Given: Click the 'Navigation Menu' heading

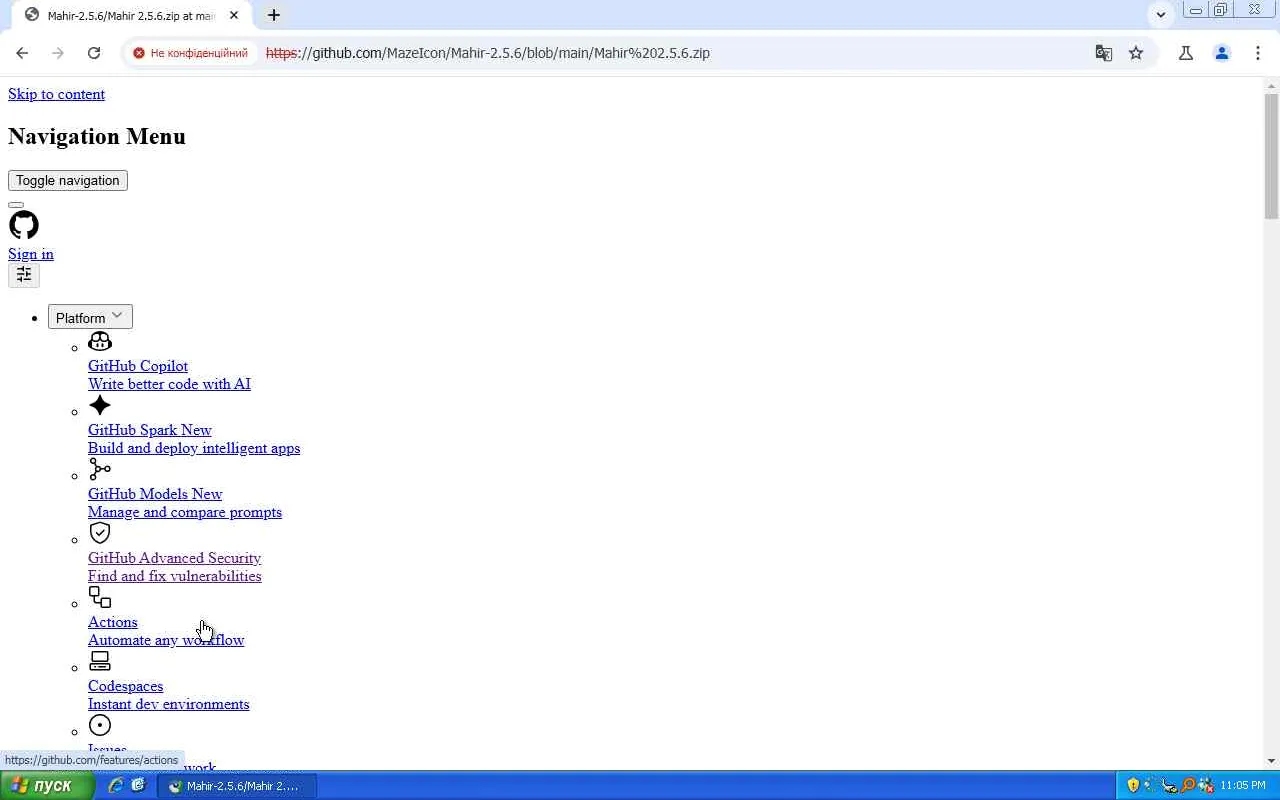Looking at the screenshot, I should (97, 137).
